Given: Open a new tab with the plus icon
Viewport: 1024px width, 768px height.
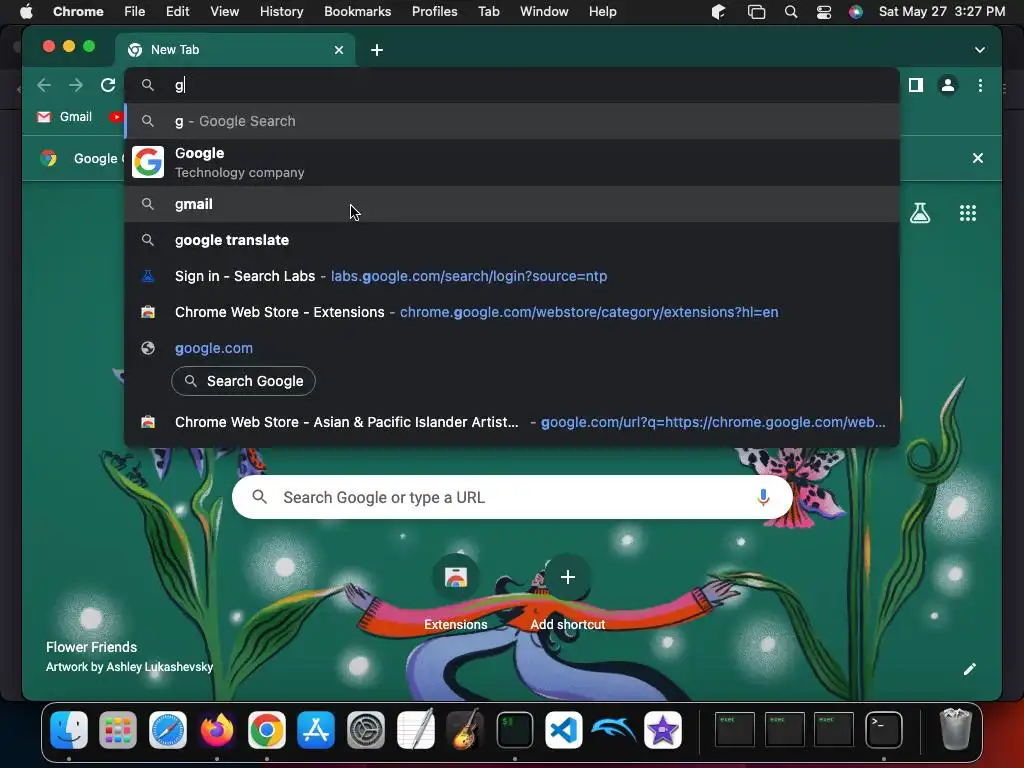Looking at the screenshot, I should 377,50.
